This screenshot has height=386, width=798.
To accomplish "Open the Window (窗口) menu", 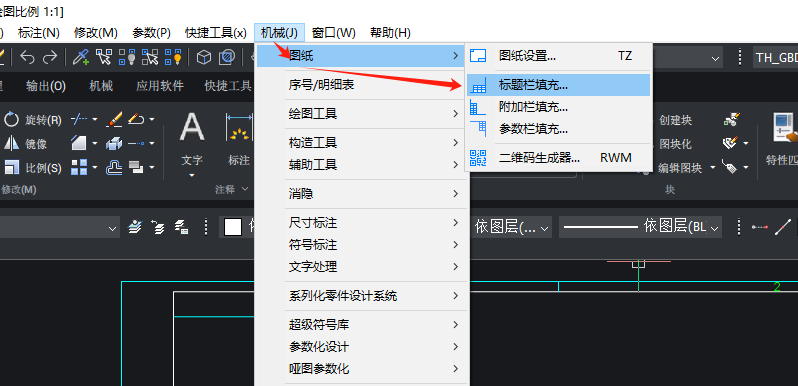I will [x=334, y=33].
